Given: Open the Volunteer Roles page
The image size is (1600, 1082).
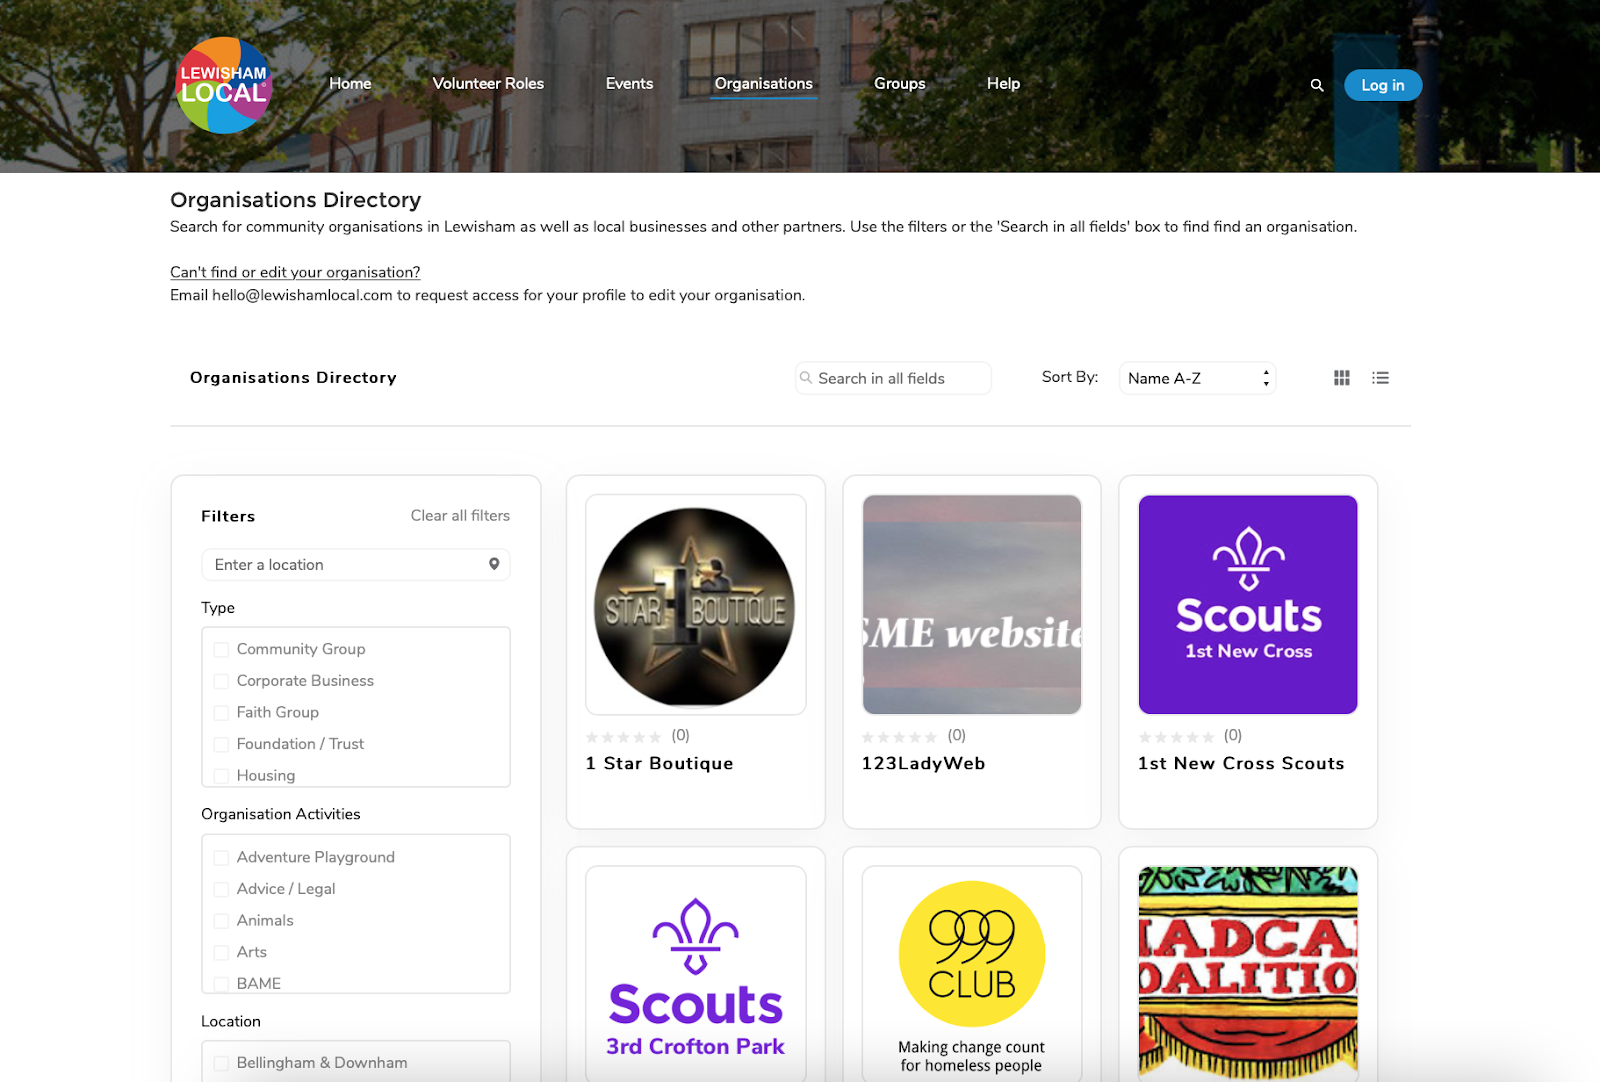Looking at the screenshot, I should 488,84.
